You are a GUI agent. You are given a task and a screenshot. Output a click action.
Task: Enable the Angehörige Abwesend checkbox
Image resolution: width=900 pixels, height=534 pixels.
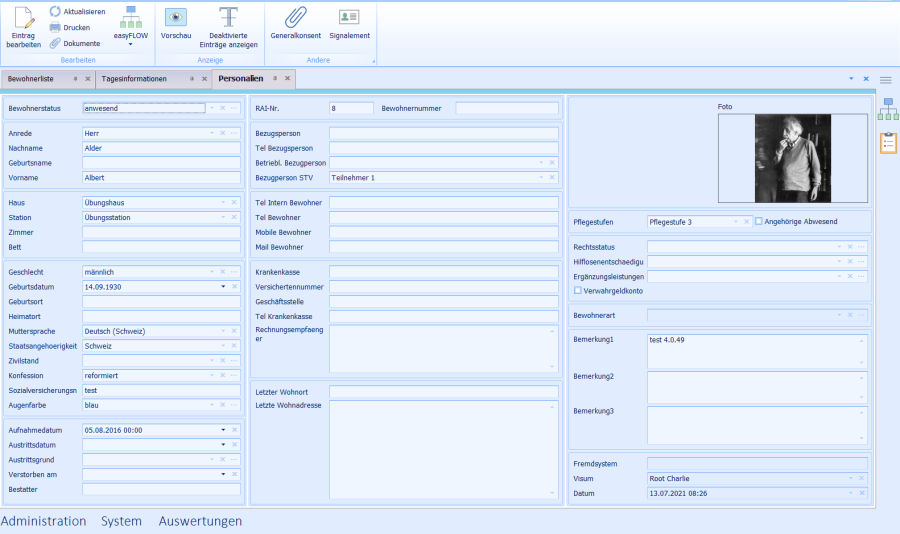pos(760,221)
